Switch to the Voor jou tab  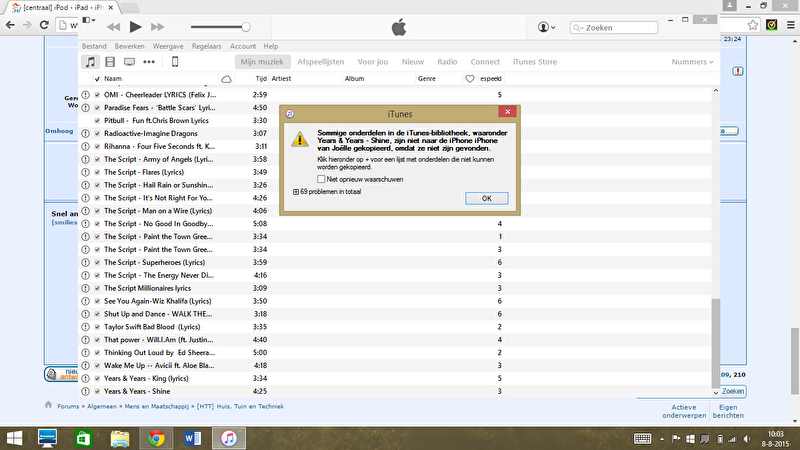pos(373,62)
